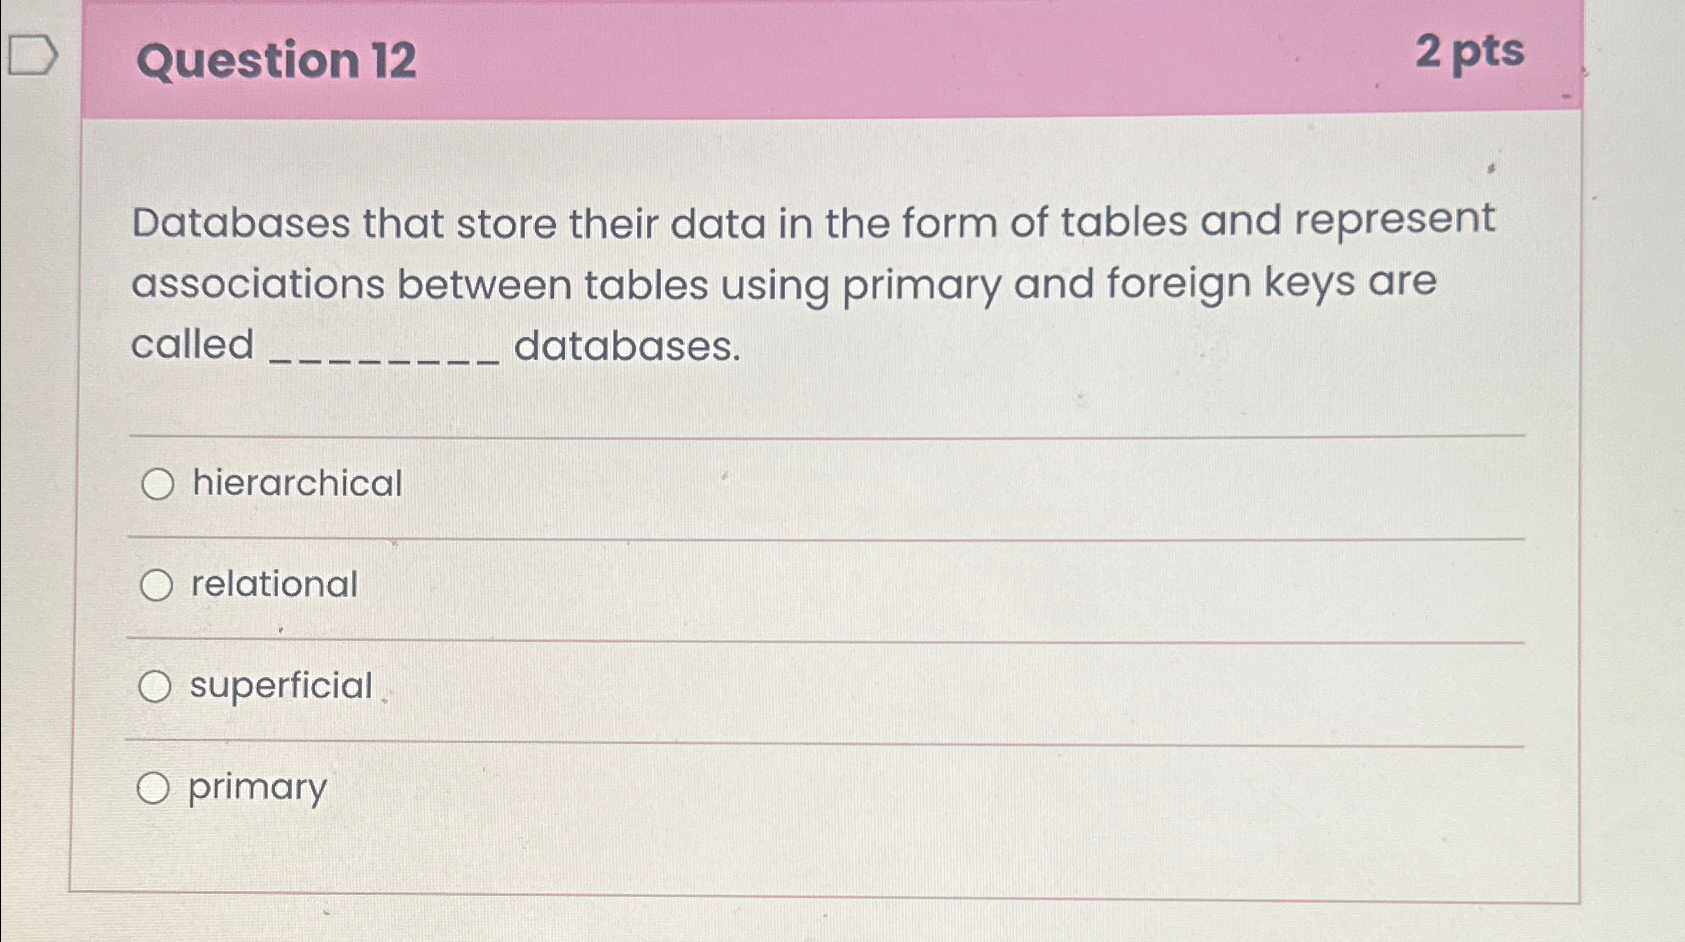Click the answer option text primary
This screenshot has width=1685, height=942.
pyautogui.click(x=256, y=789)
